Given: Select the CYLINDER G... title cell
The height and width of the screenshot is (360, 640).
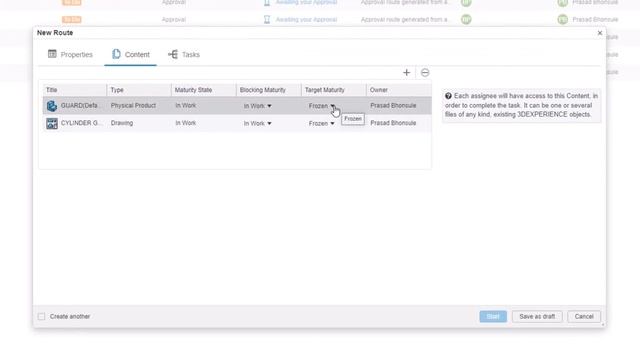Looking at the screenshot, I should [x=81, y=123].
